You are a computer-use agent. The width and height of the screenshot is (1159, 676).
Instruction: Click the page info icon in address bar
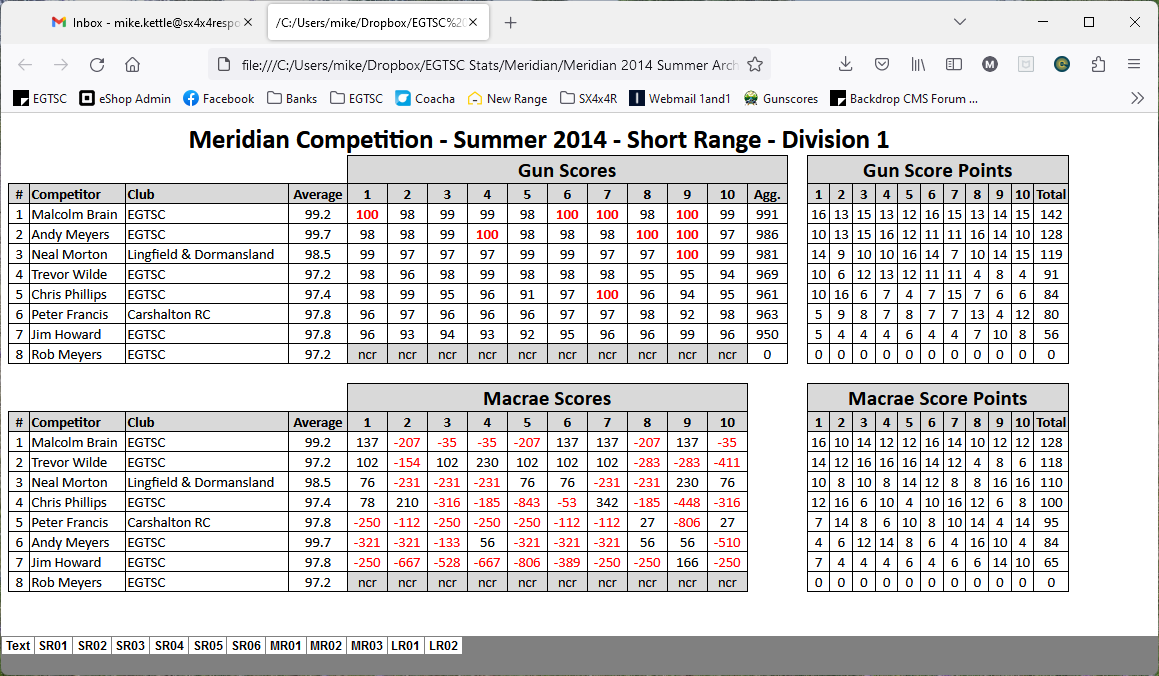tap(224, 65)
